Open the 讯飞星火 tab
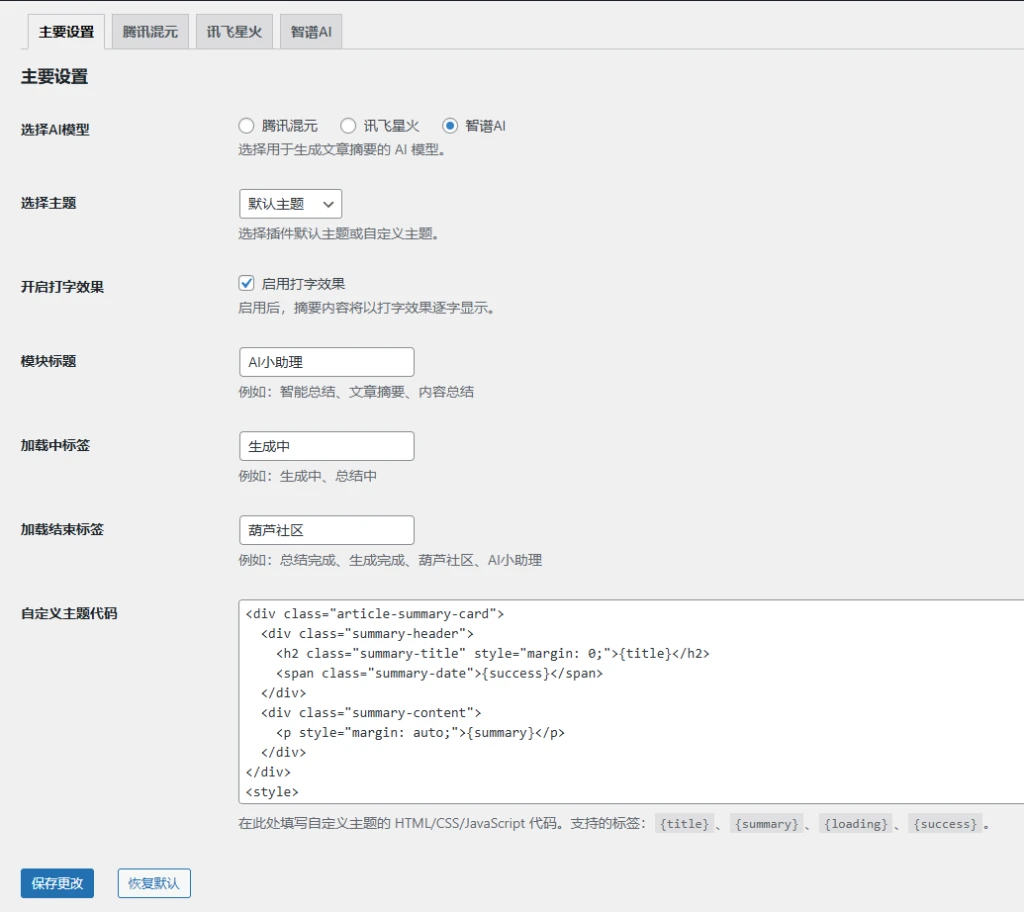 point(234,31)
